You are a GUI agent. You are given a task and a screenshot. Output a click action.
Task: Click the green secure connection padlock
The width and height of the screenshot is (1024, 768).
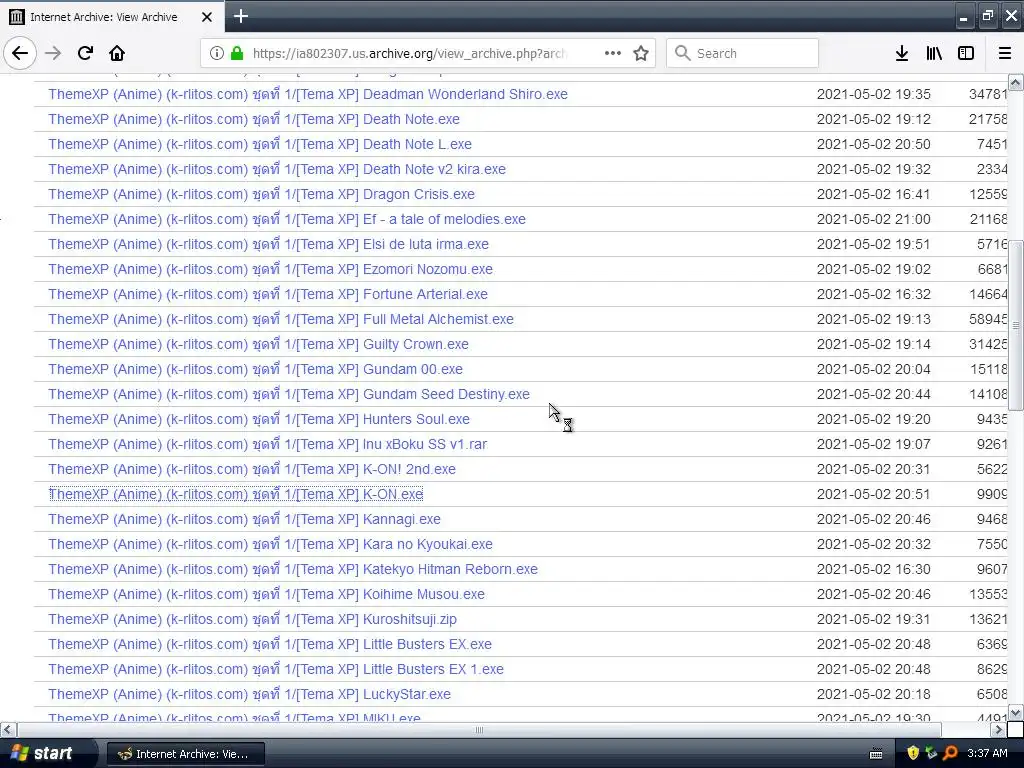(x=237, y=53)
